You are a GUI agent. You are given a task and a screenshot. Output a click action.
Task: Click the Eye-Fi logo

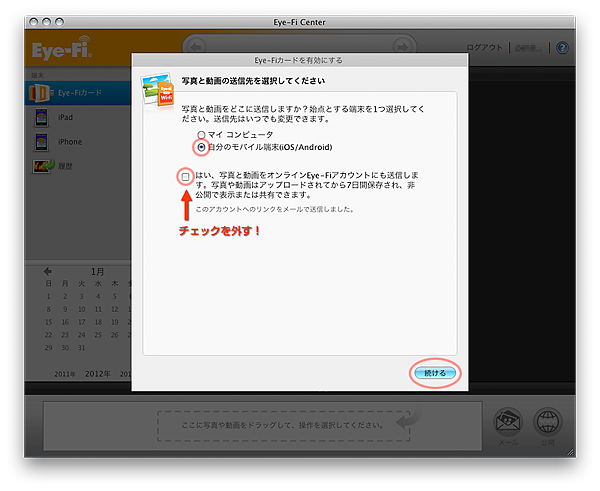pos(62,48)
